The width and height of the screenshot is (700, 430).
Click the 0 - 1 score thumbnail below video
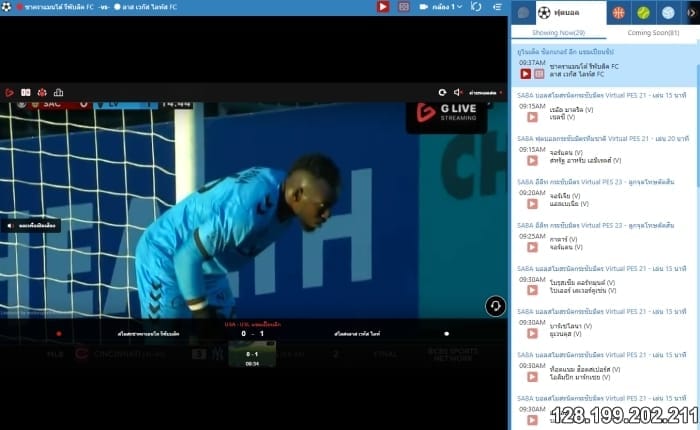(252, 354)
